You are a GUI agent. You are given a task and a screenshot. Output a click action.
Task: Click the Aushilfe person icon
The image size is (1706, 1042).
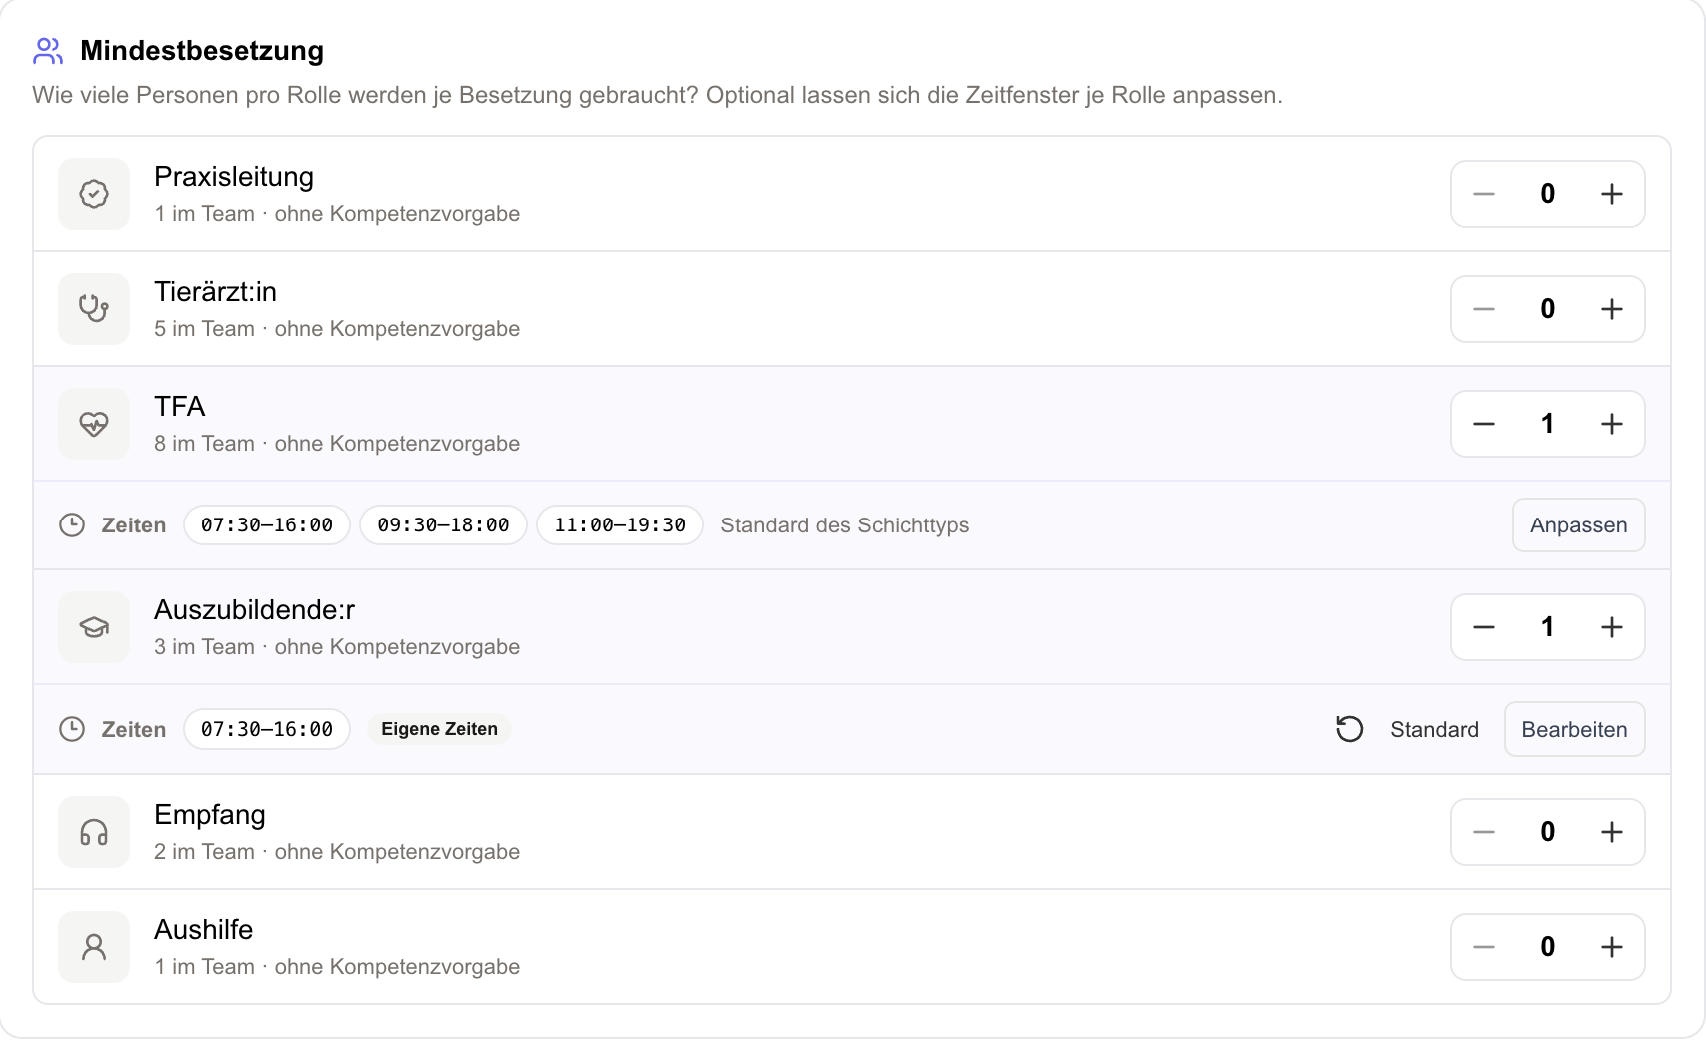tap(94, 947)
